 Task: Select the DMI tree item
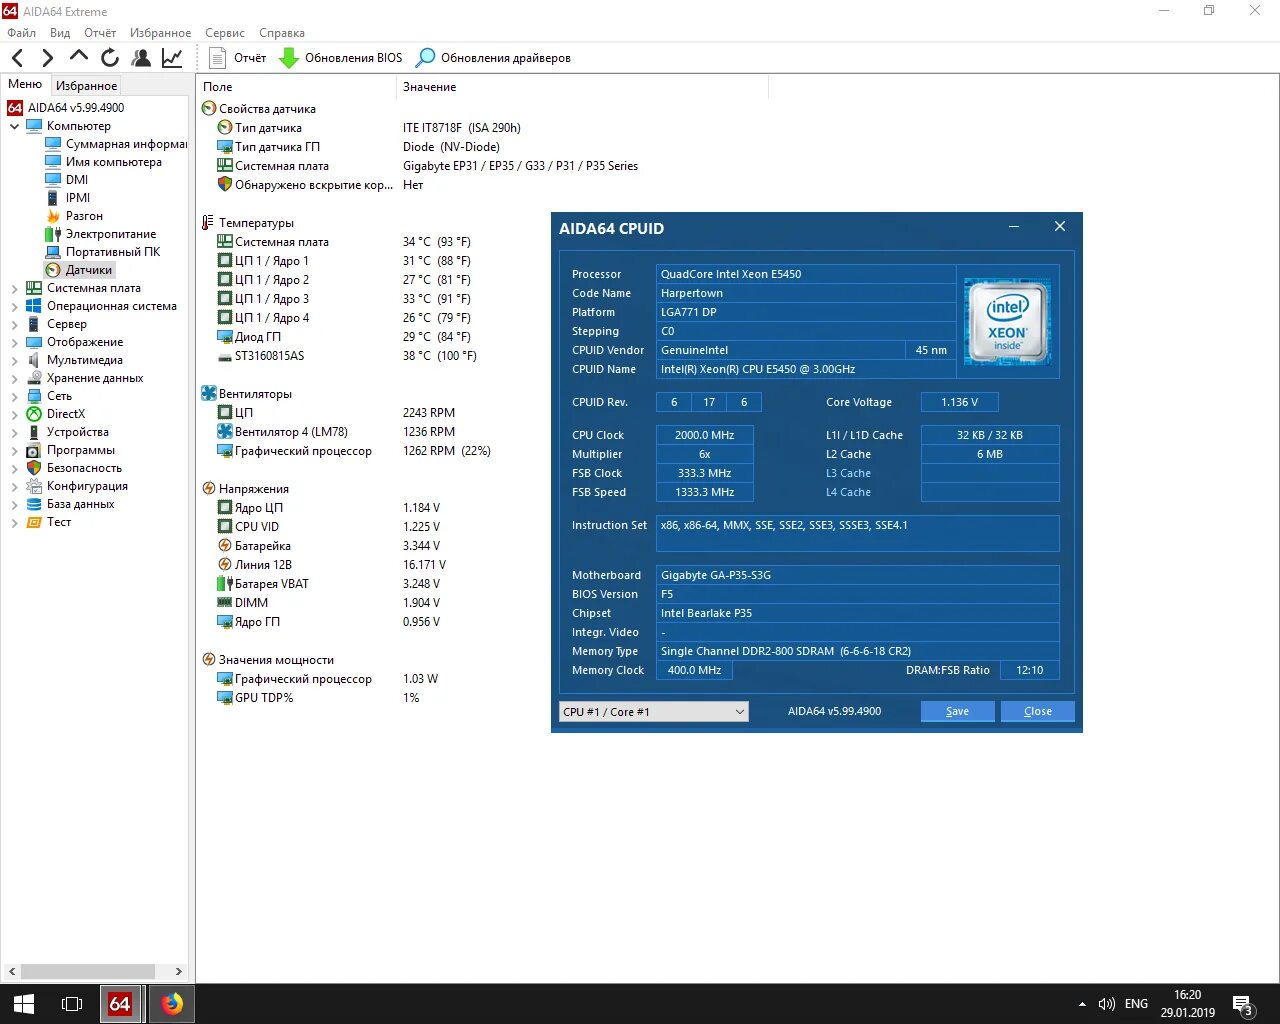point(77,180)
